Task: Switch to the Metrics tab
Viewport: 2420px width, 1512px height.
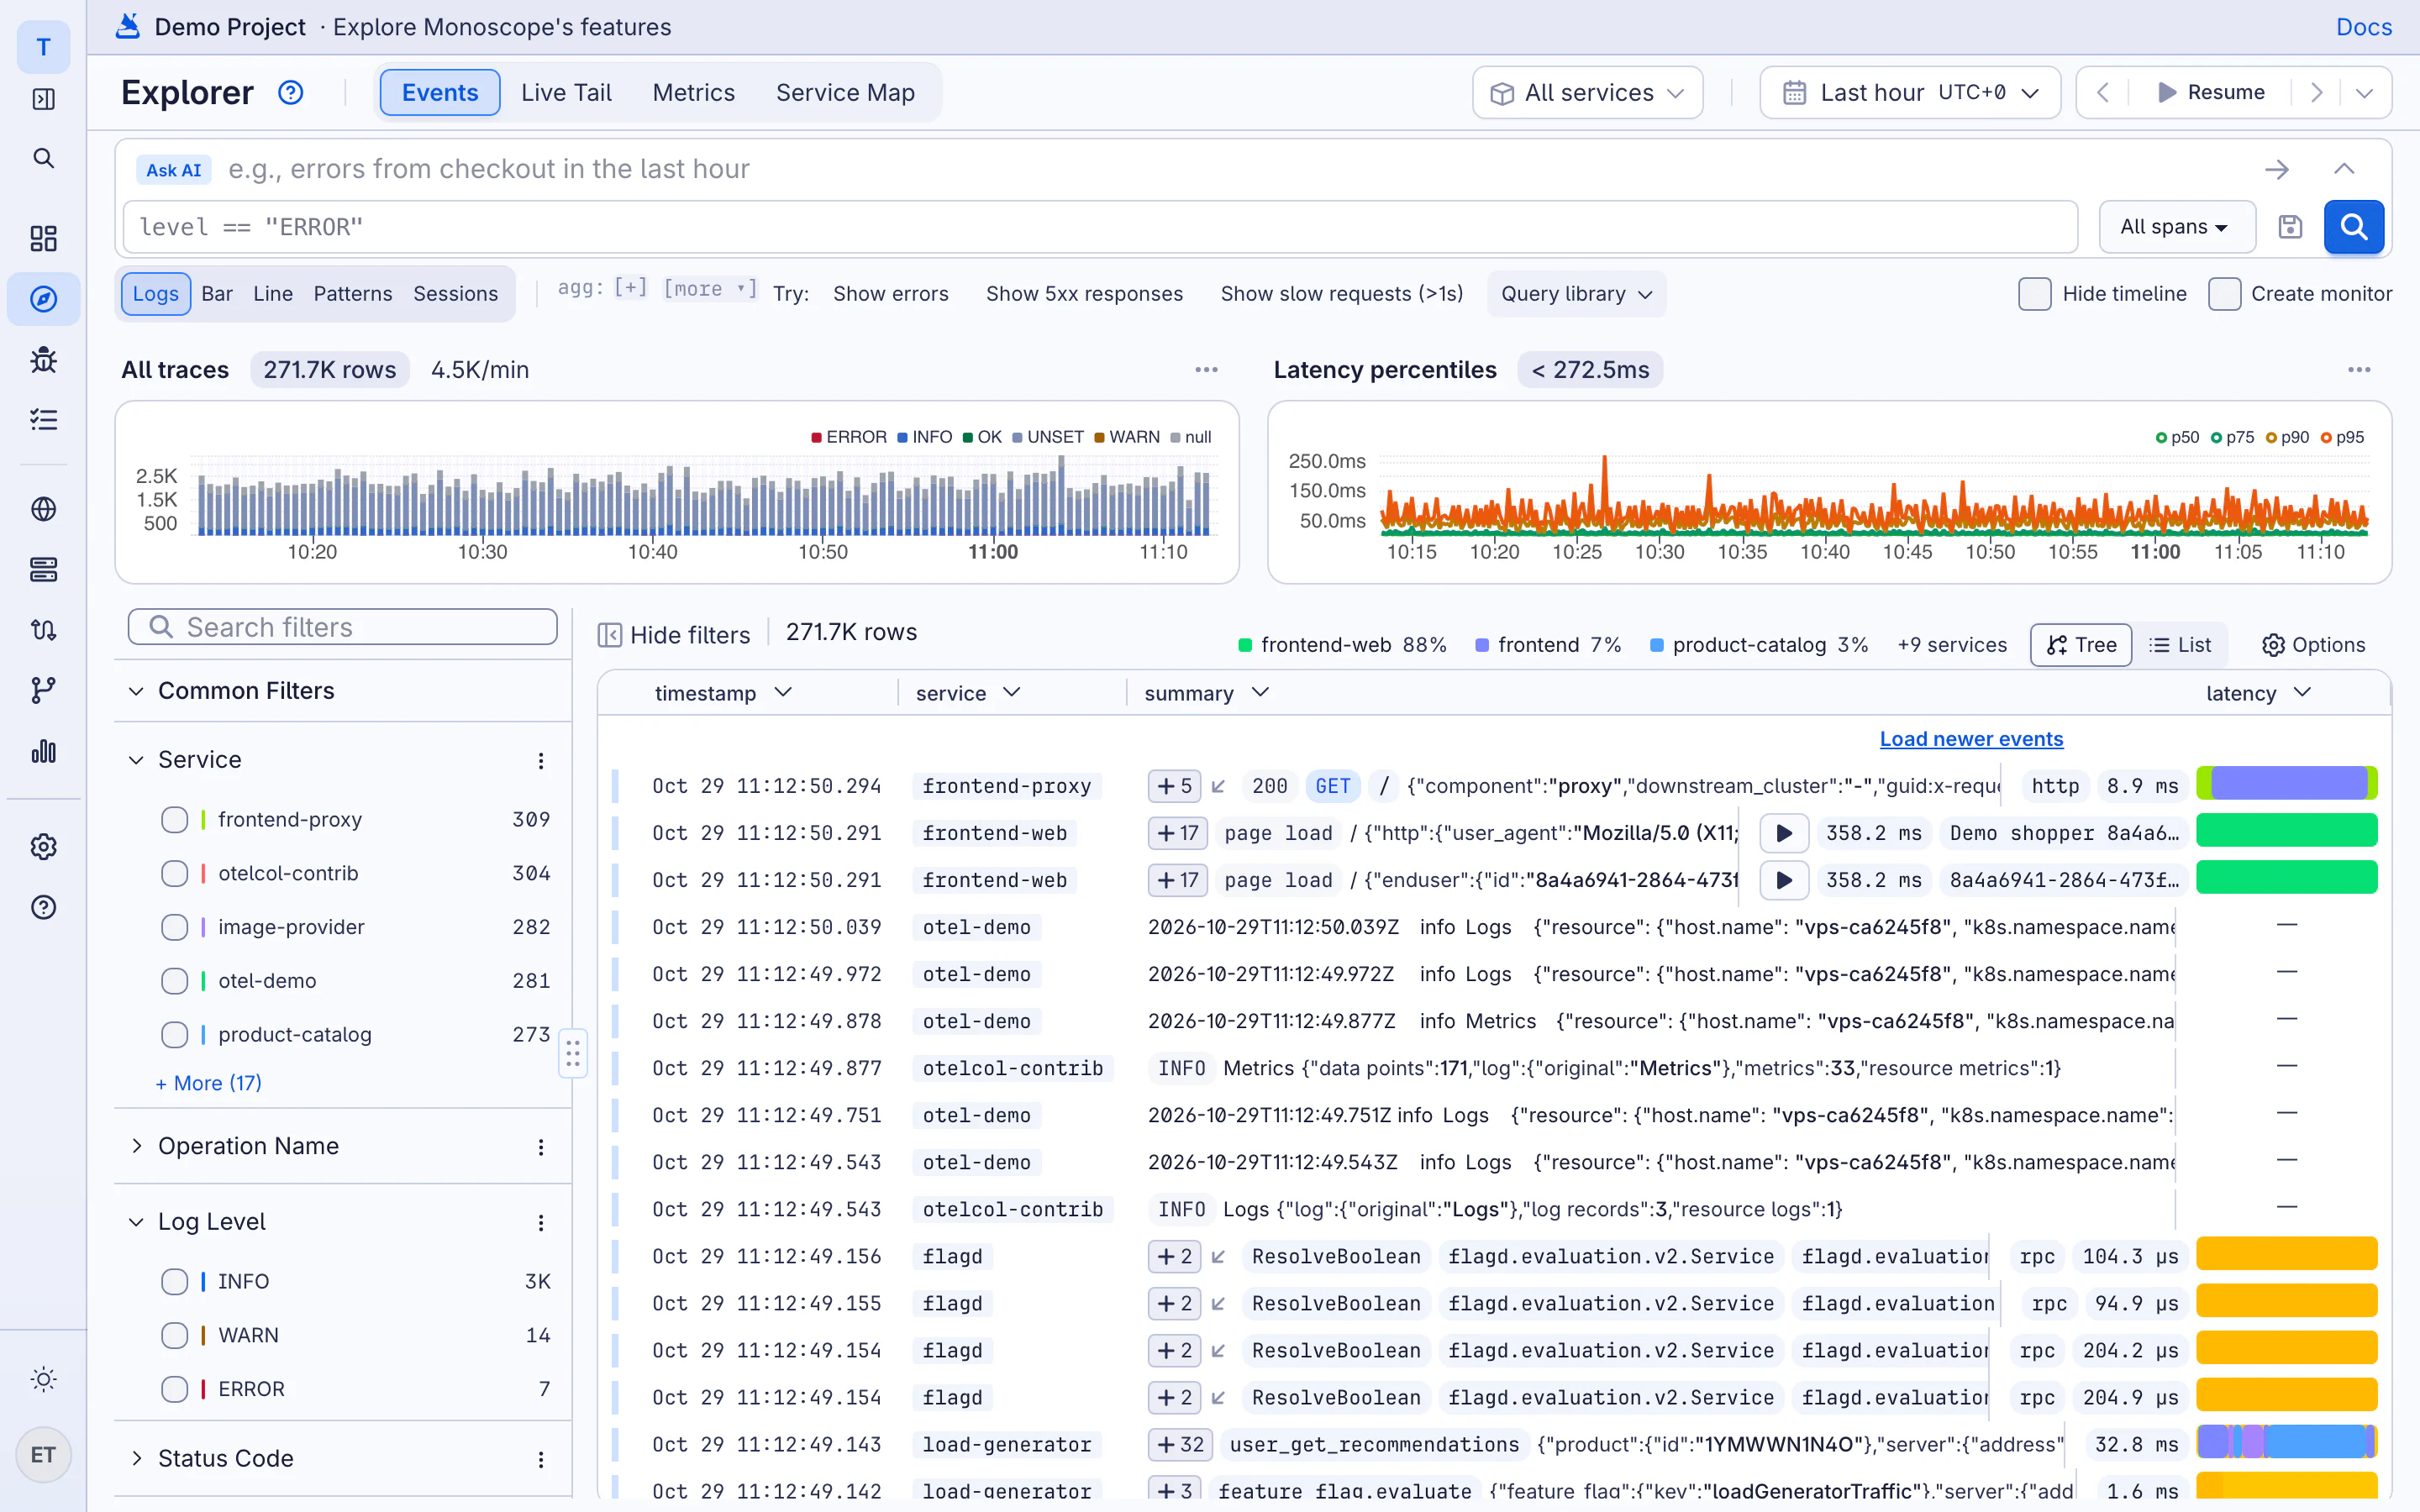Action: pyautogui.click(x=693, y=93)
